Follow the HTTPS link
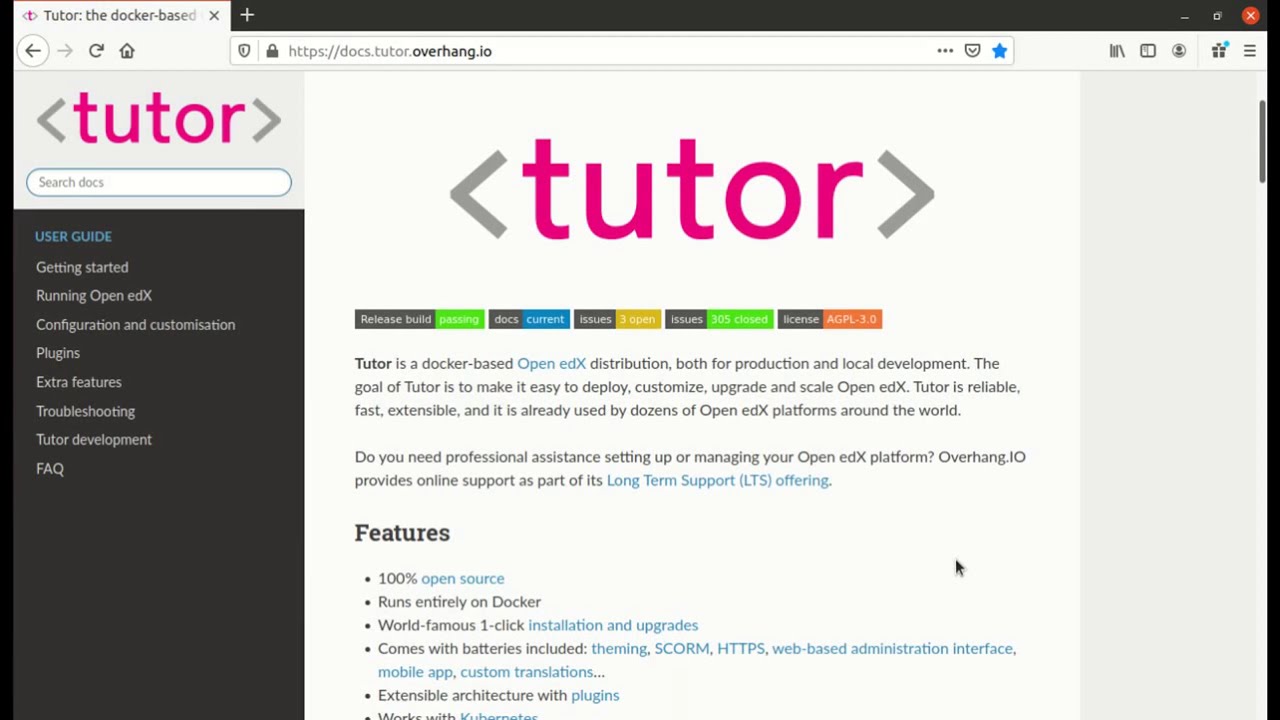 point(741,649)
